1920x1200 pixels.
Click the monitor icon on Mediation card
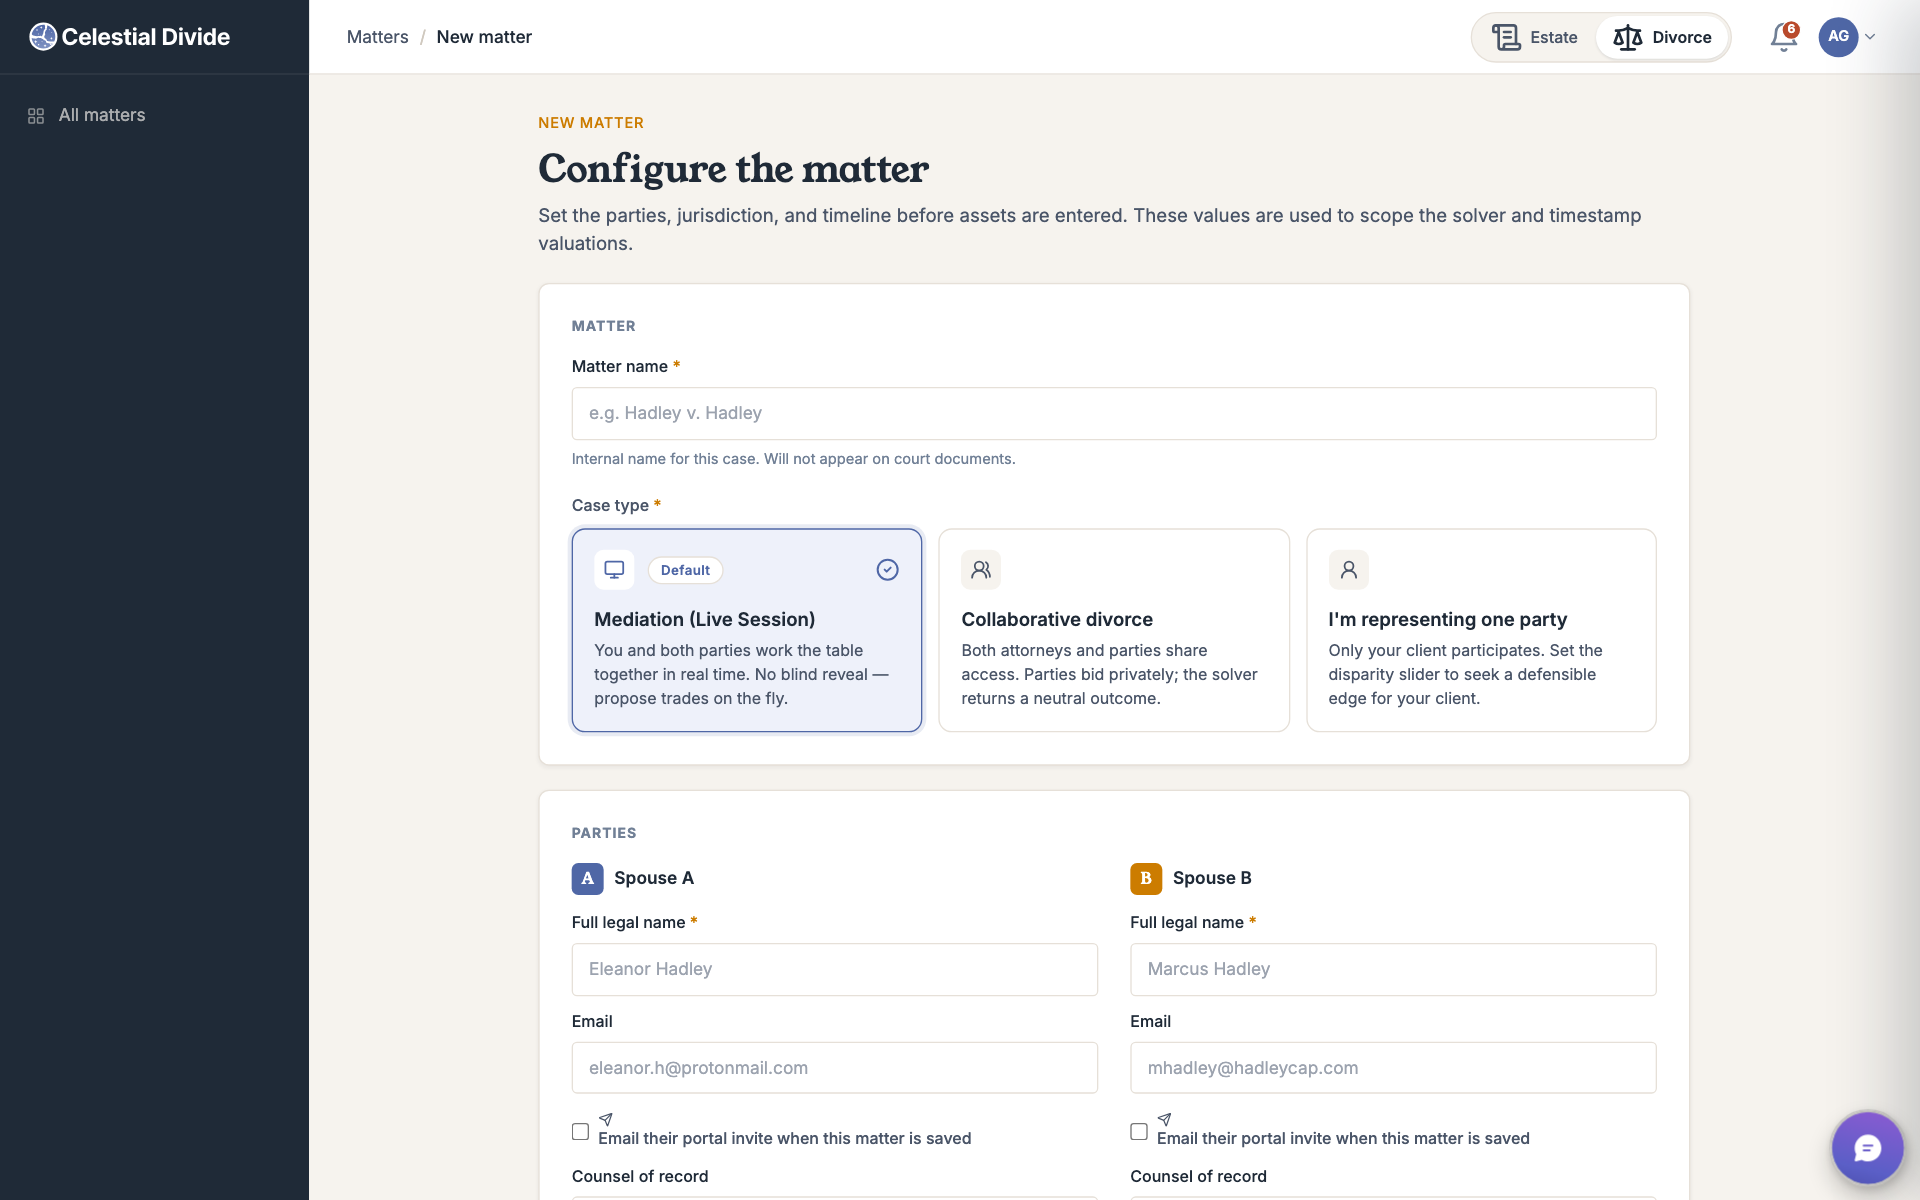614,570
